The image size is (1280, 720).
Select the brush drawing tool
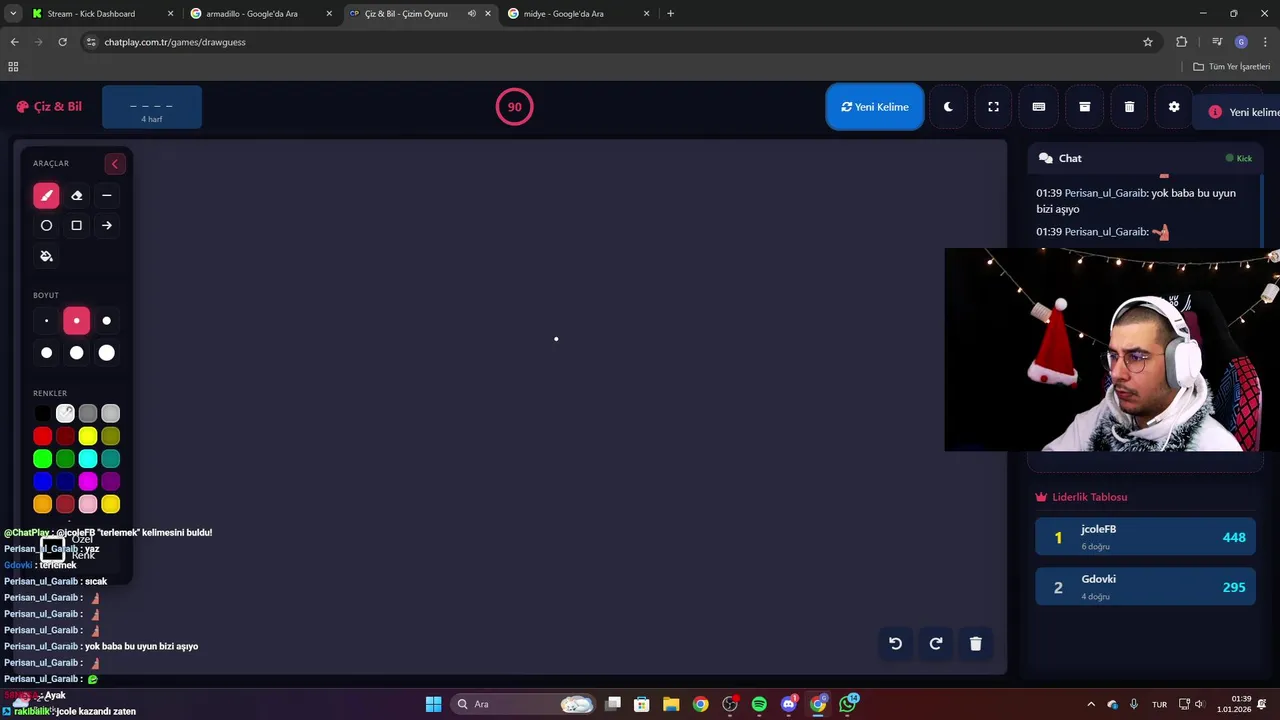point(46,196)
